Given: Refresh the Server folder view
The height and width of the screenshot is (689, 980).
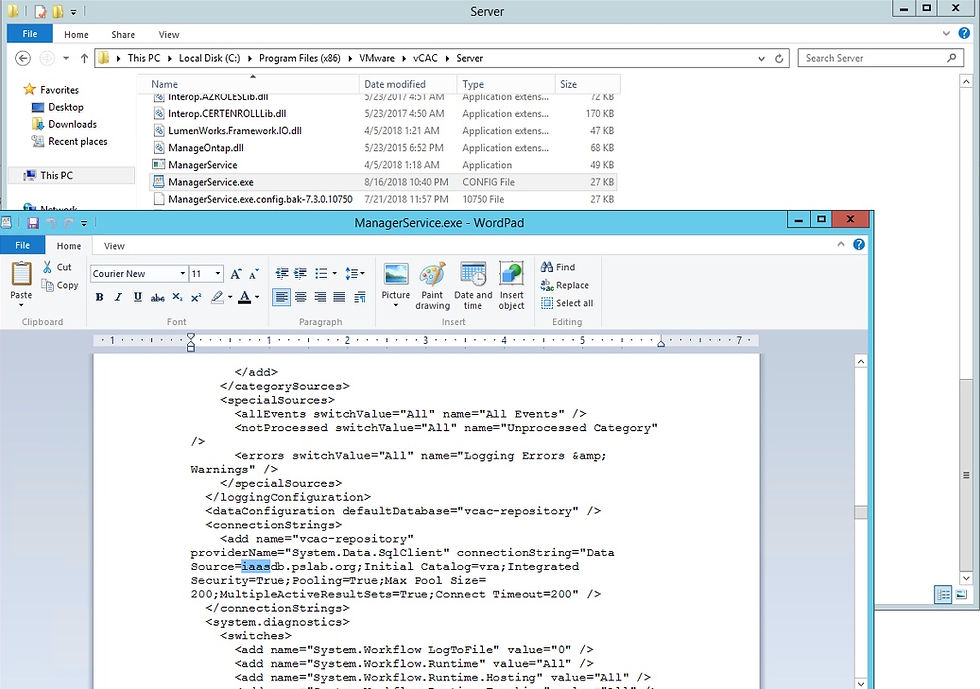Looking at the screenshot, I should 779,58.
